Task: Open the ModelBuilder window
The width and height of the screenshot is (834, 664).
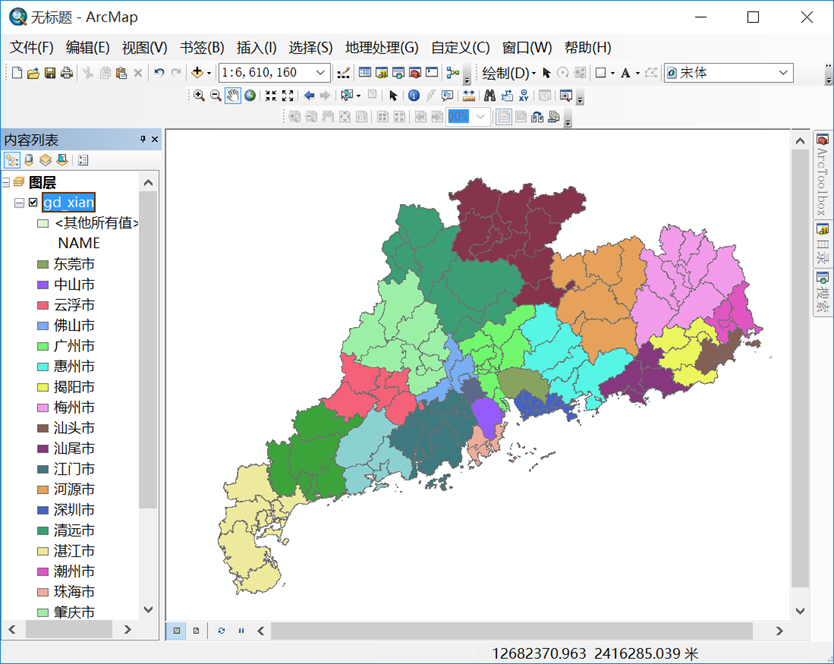Action: coord(453,73)
